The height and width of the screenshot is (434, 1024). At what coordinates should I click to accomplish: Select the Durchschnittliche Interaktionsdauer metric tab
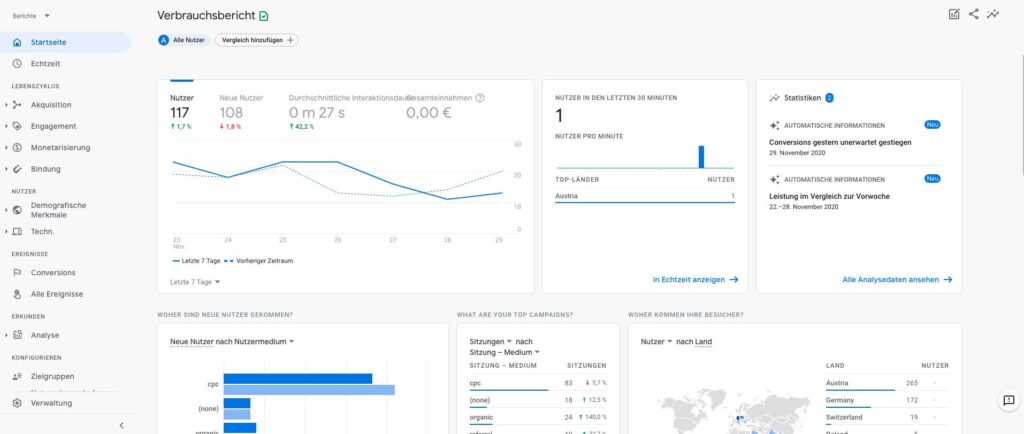click(346, 111)
